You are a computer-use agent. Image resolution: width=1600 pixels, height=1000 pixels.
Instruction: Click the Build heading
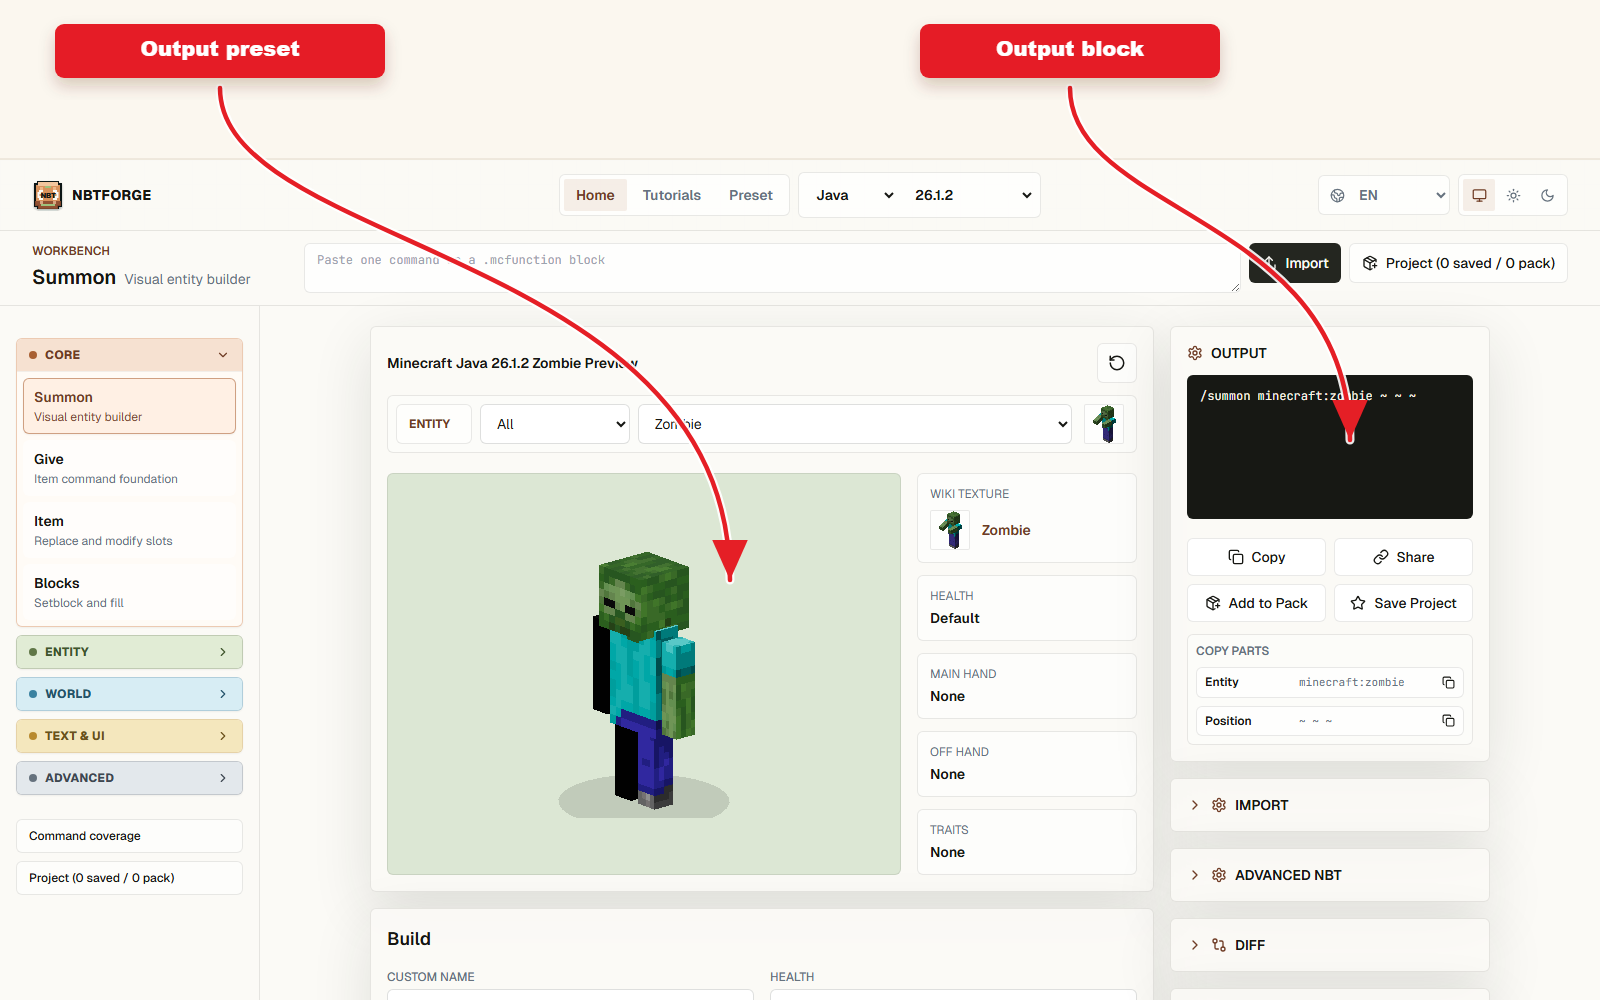coord(409,939)
